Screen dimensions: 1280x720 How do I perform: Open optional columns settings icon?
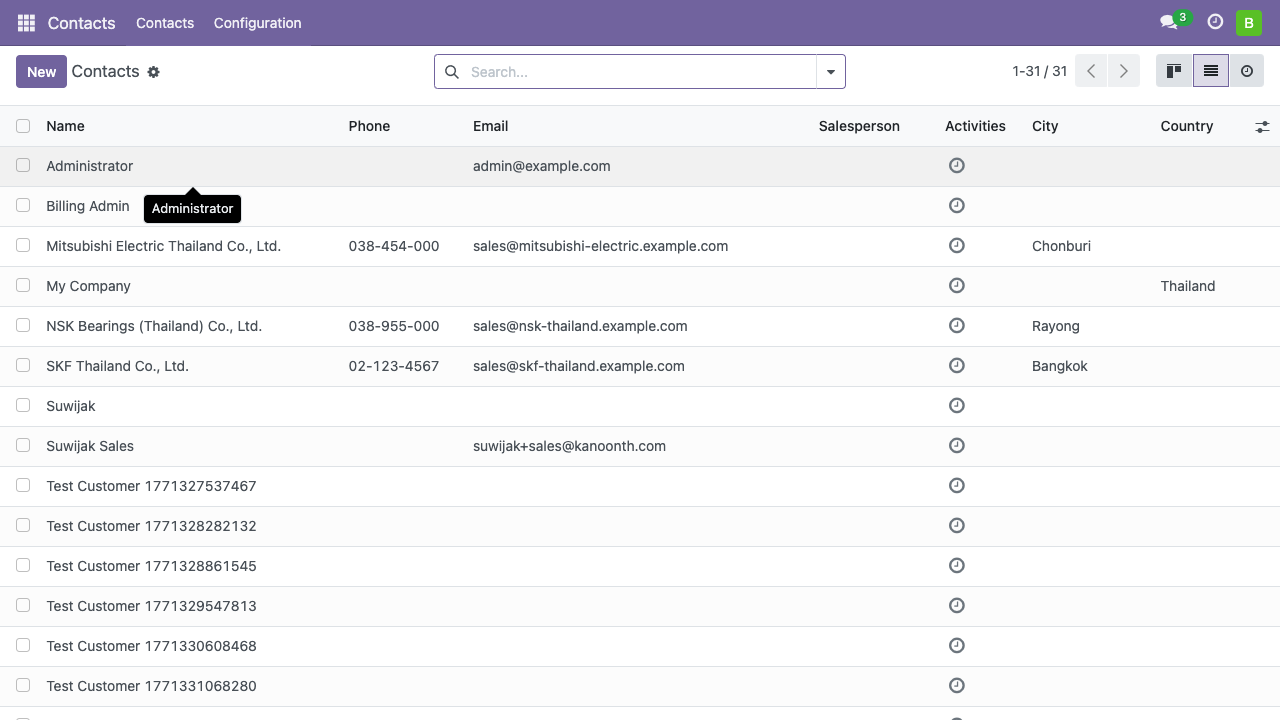pyautogui.click(x=1262, y=126)
